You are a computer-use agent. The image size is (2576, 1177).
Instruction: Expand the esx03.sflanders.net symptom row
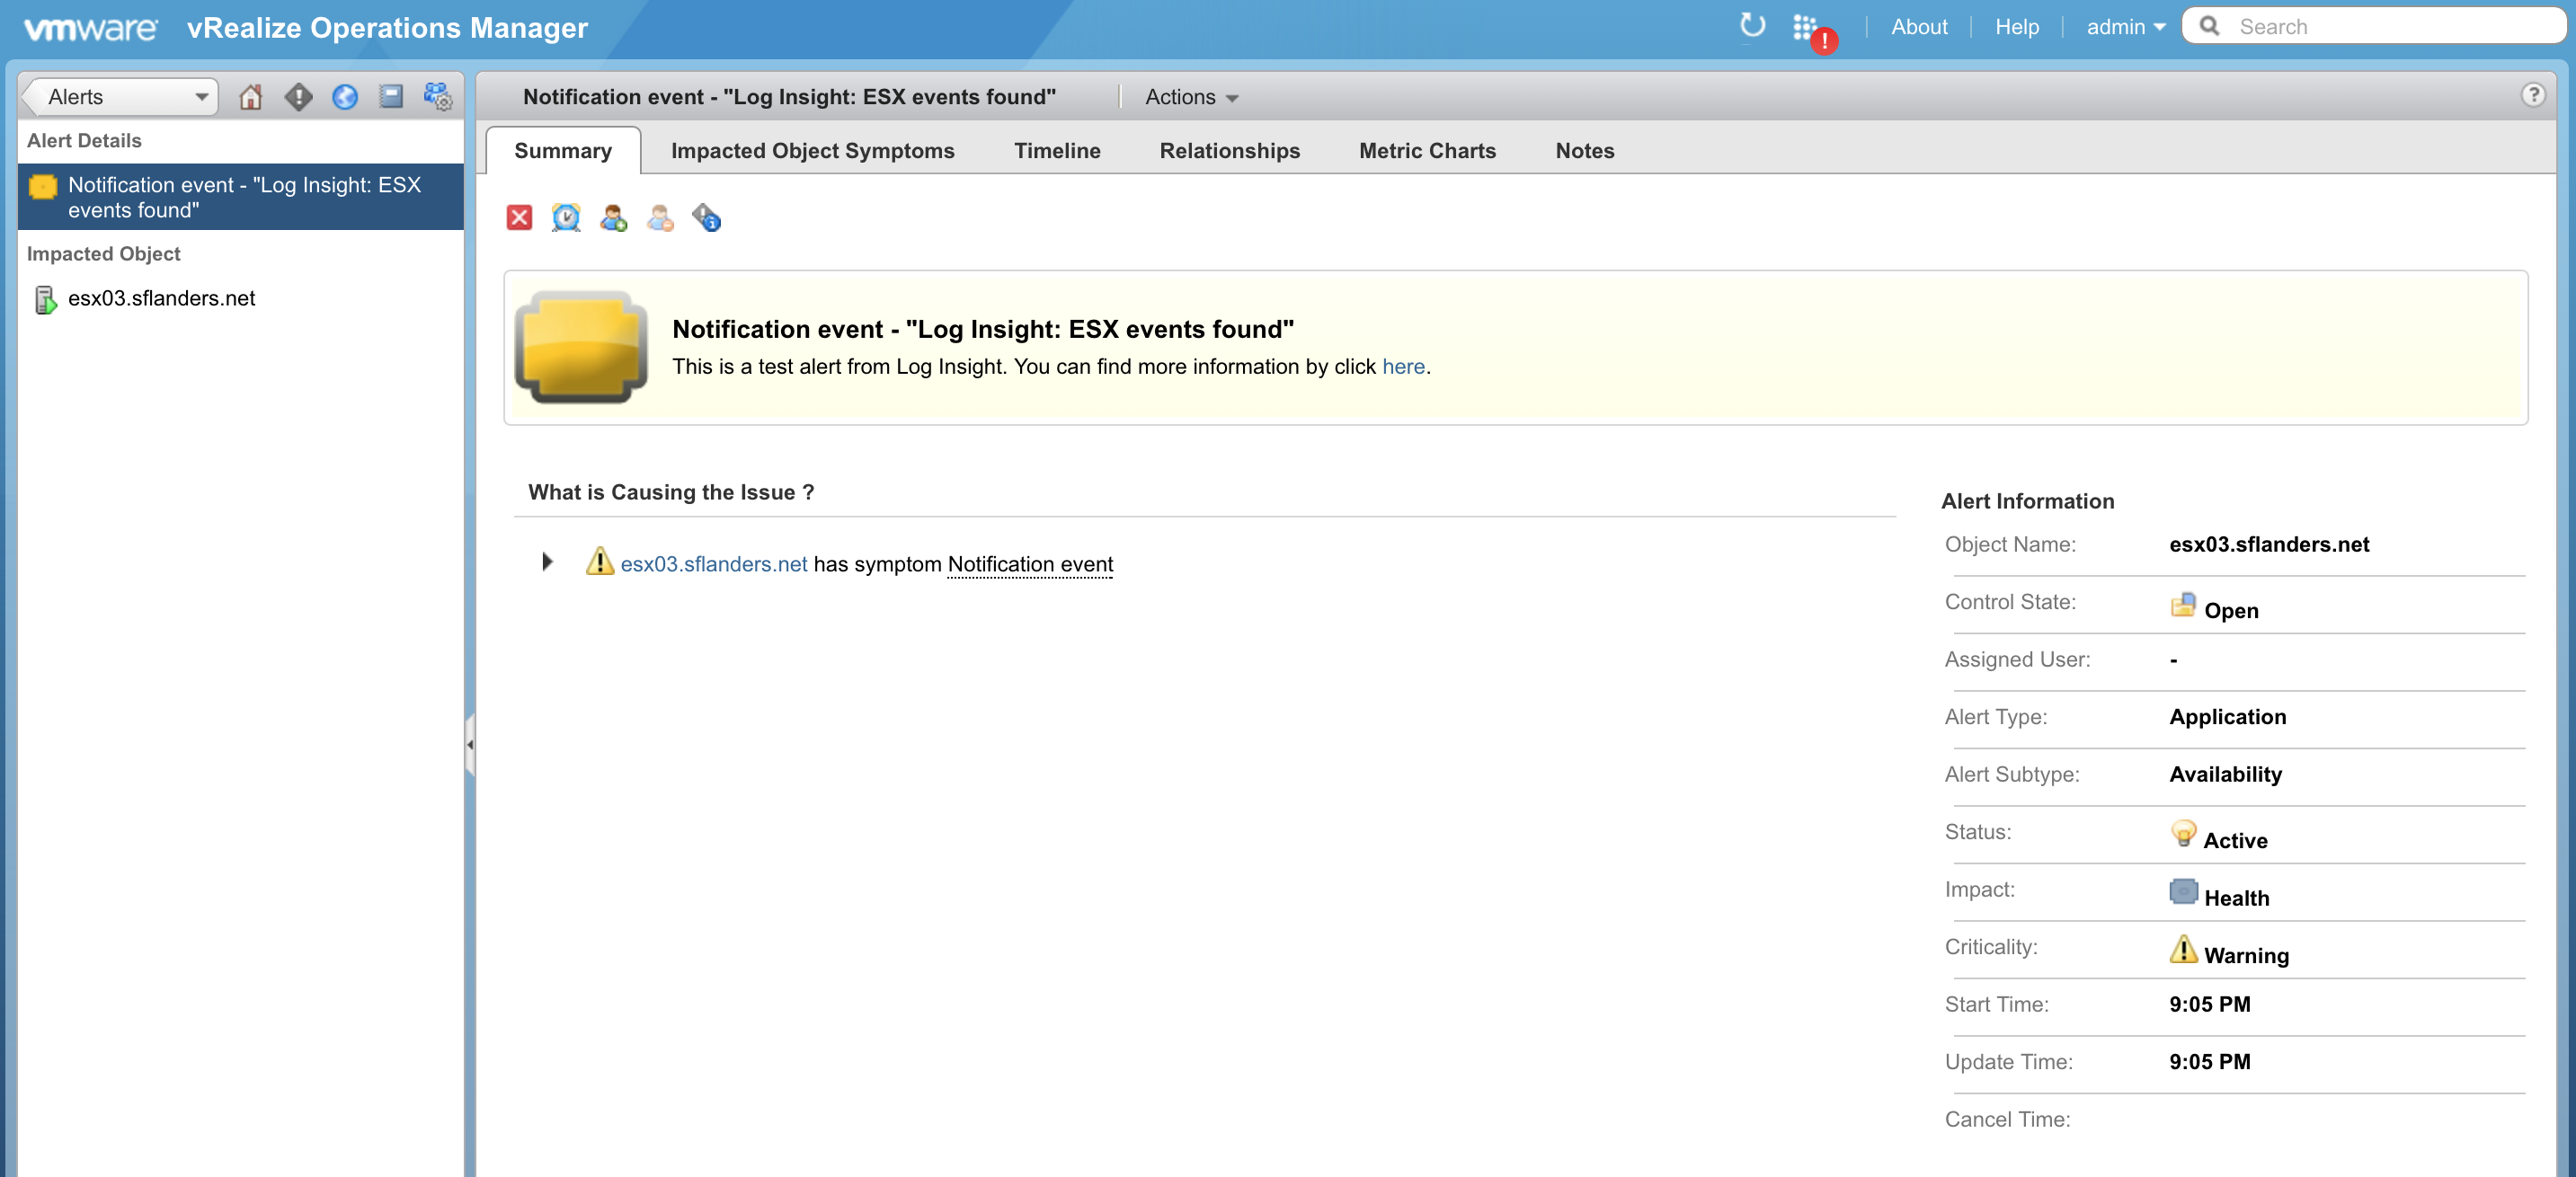point(547,562)
